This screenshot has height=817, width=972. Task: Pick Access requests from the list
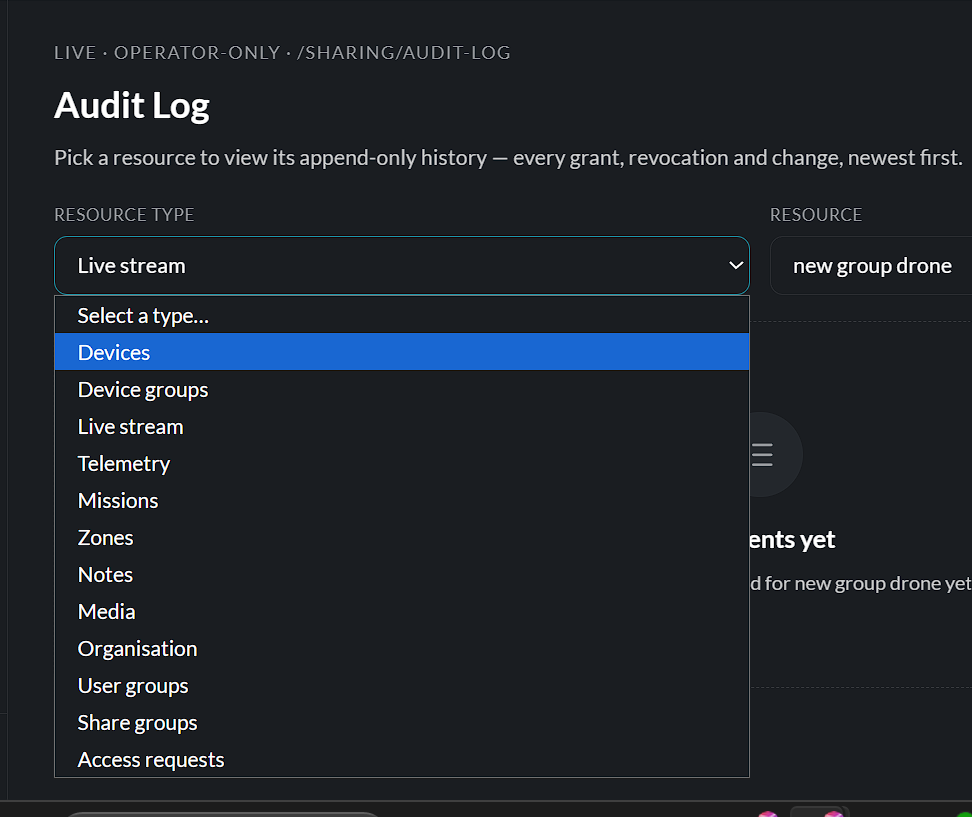(402, 759)
